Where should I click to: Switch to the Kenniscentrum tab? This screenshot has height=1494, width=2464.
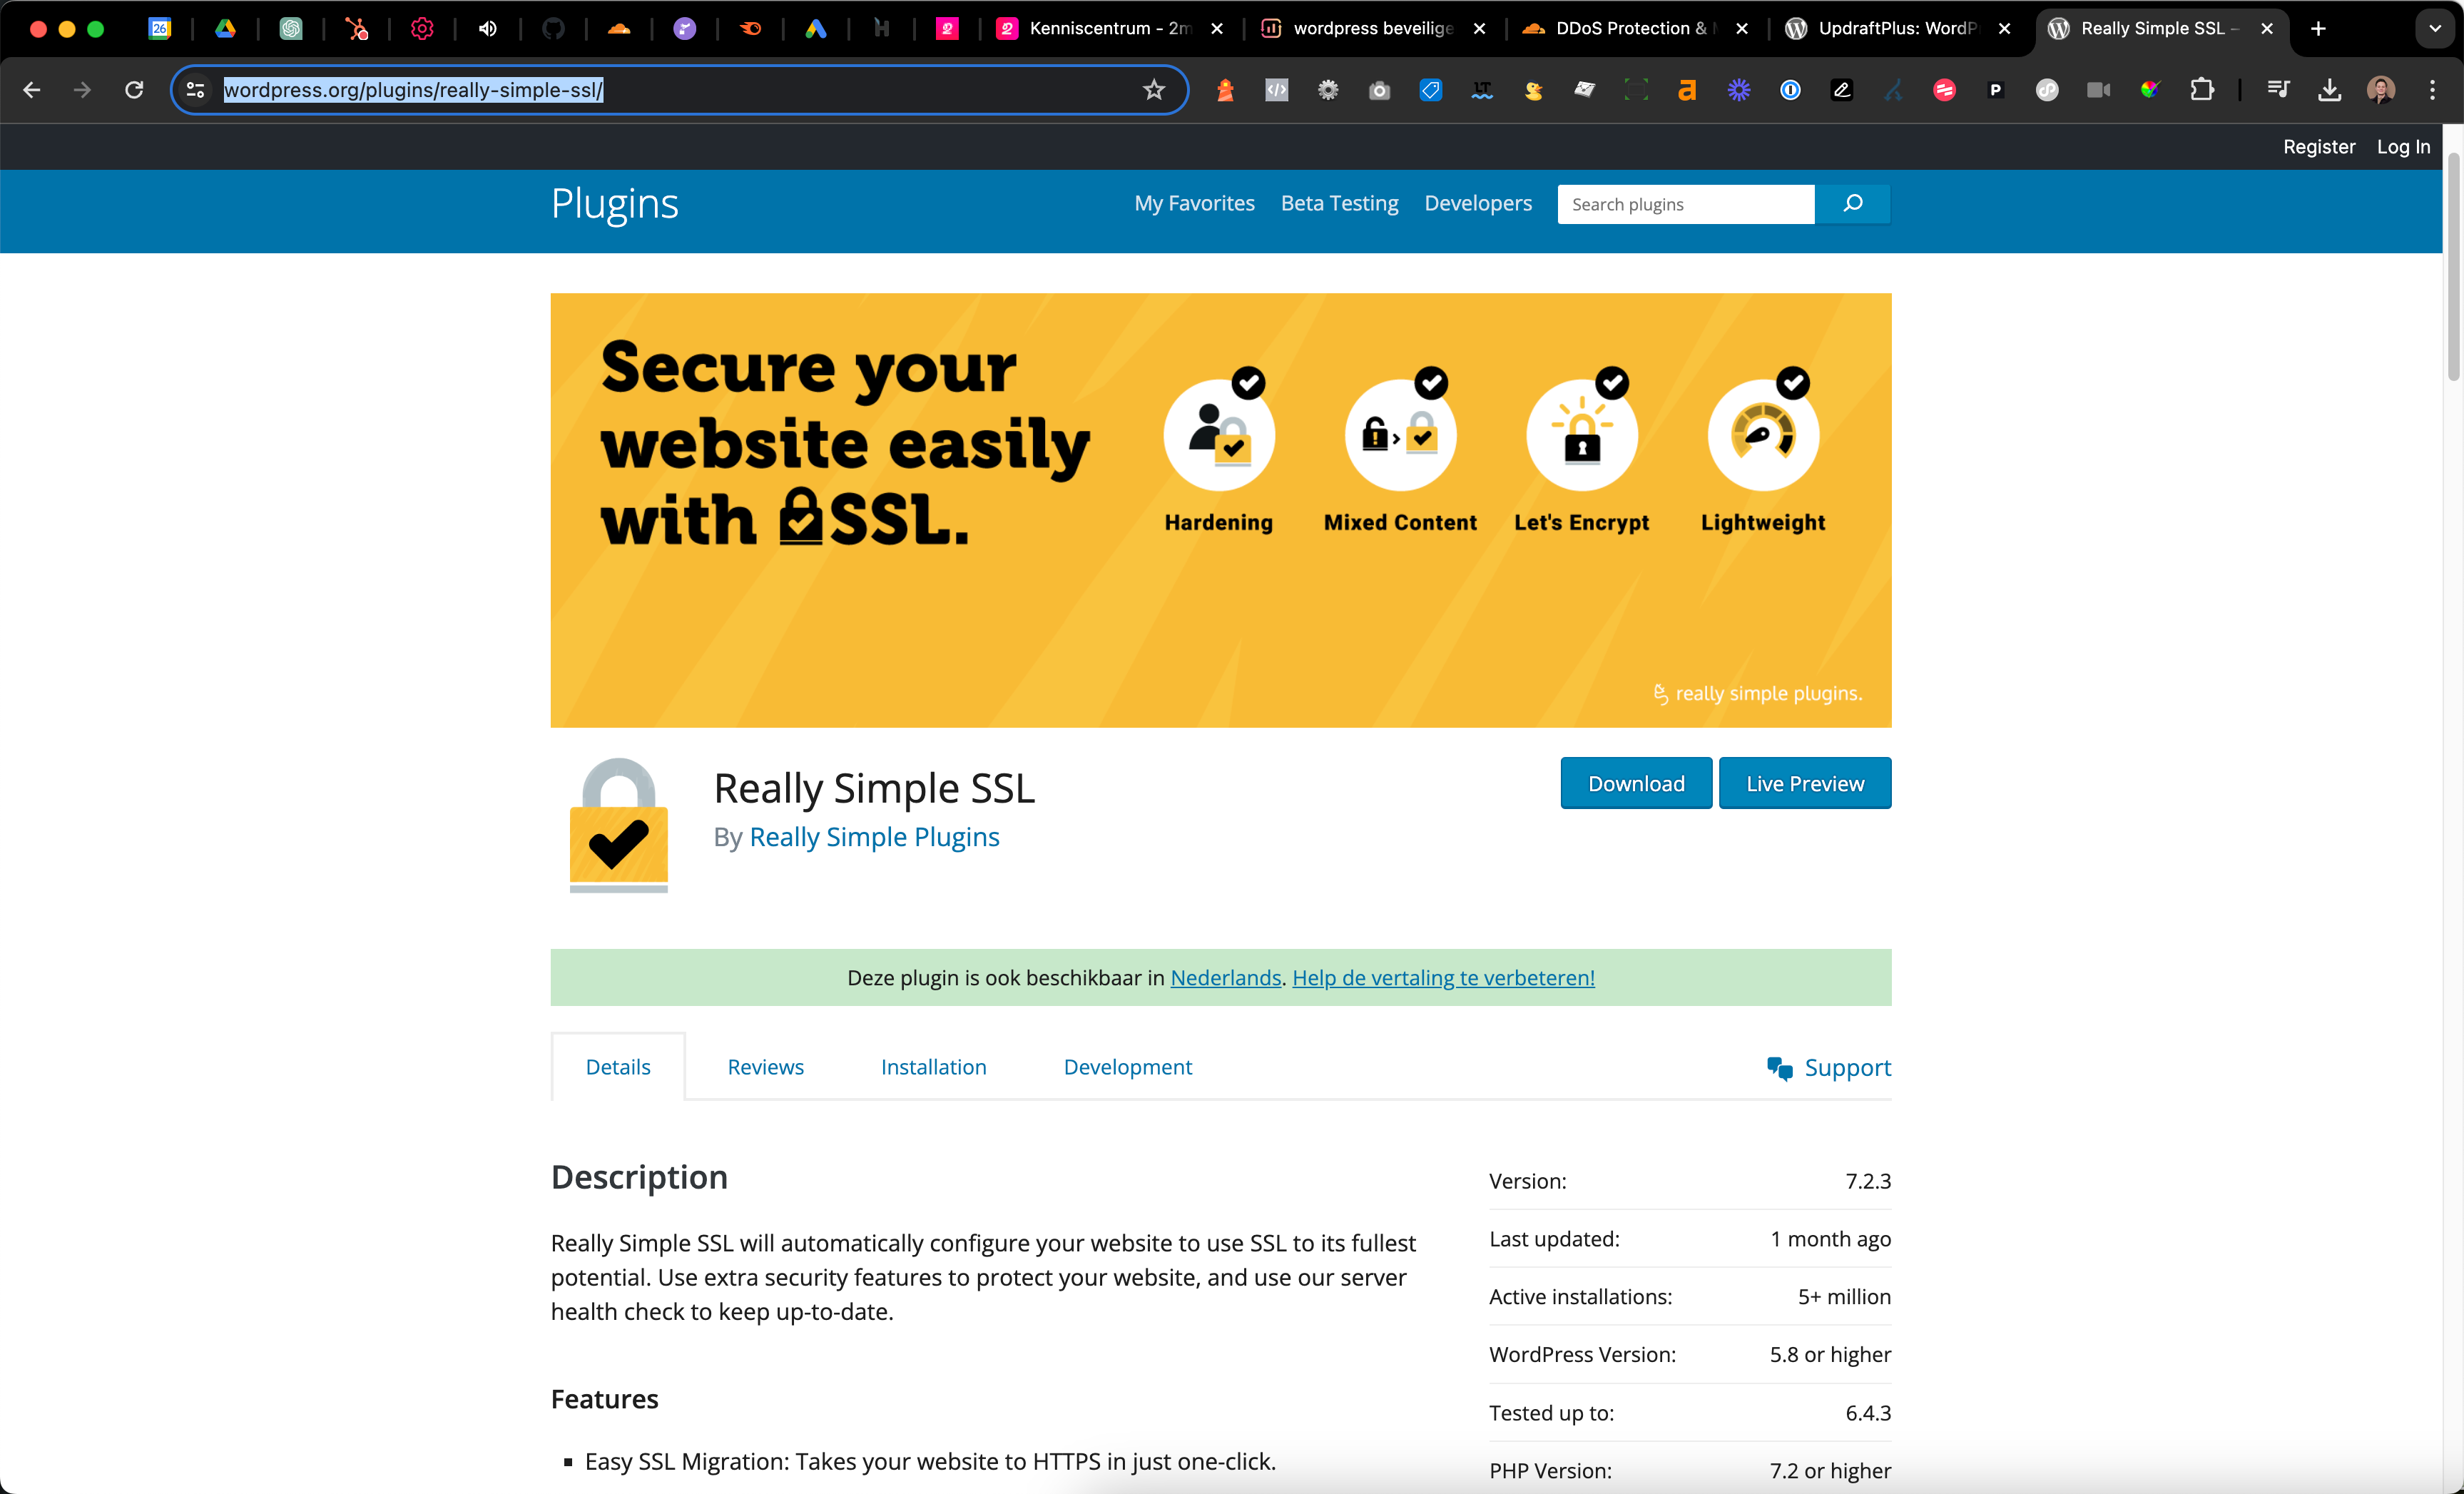tap(1109, 28)
